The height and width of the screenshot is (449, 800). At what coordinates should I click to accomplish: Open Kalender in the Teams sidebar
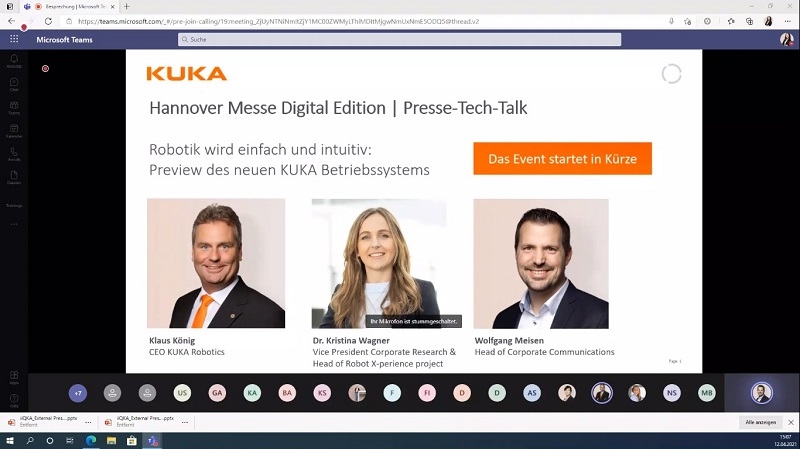tap(14, 131)
